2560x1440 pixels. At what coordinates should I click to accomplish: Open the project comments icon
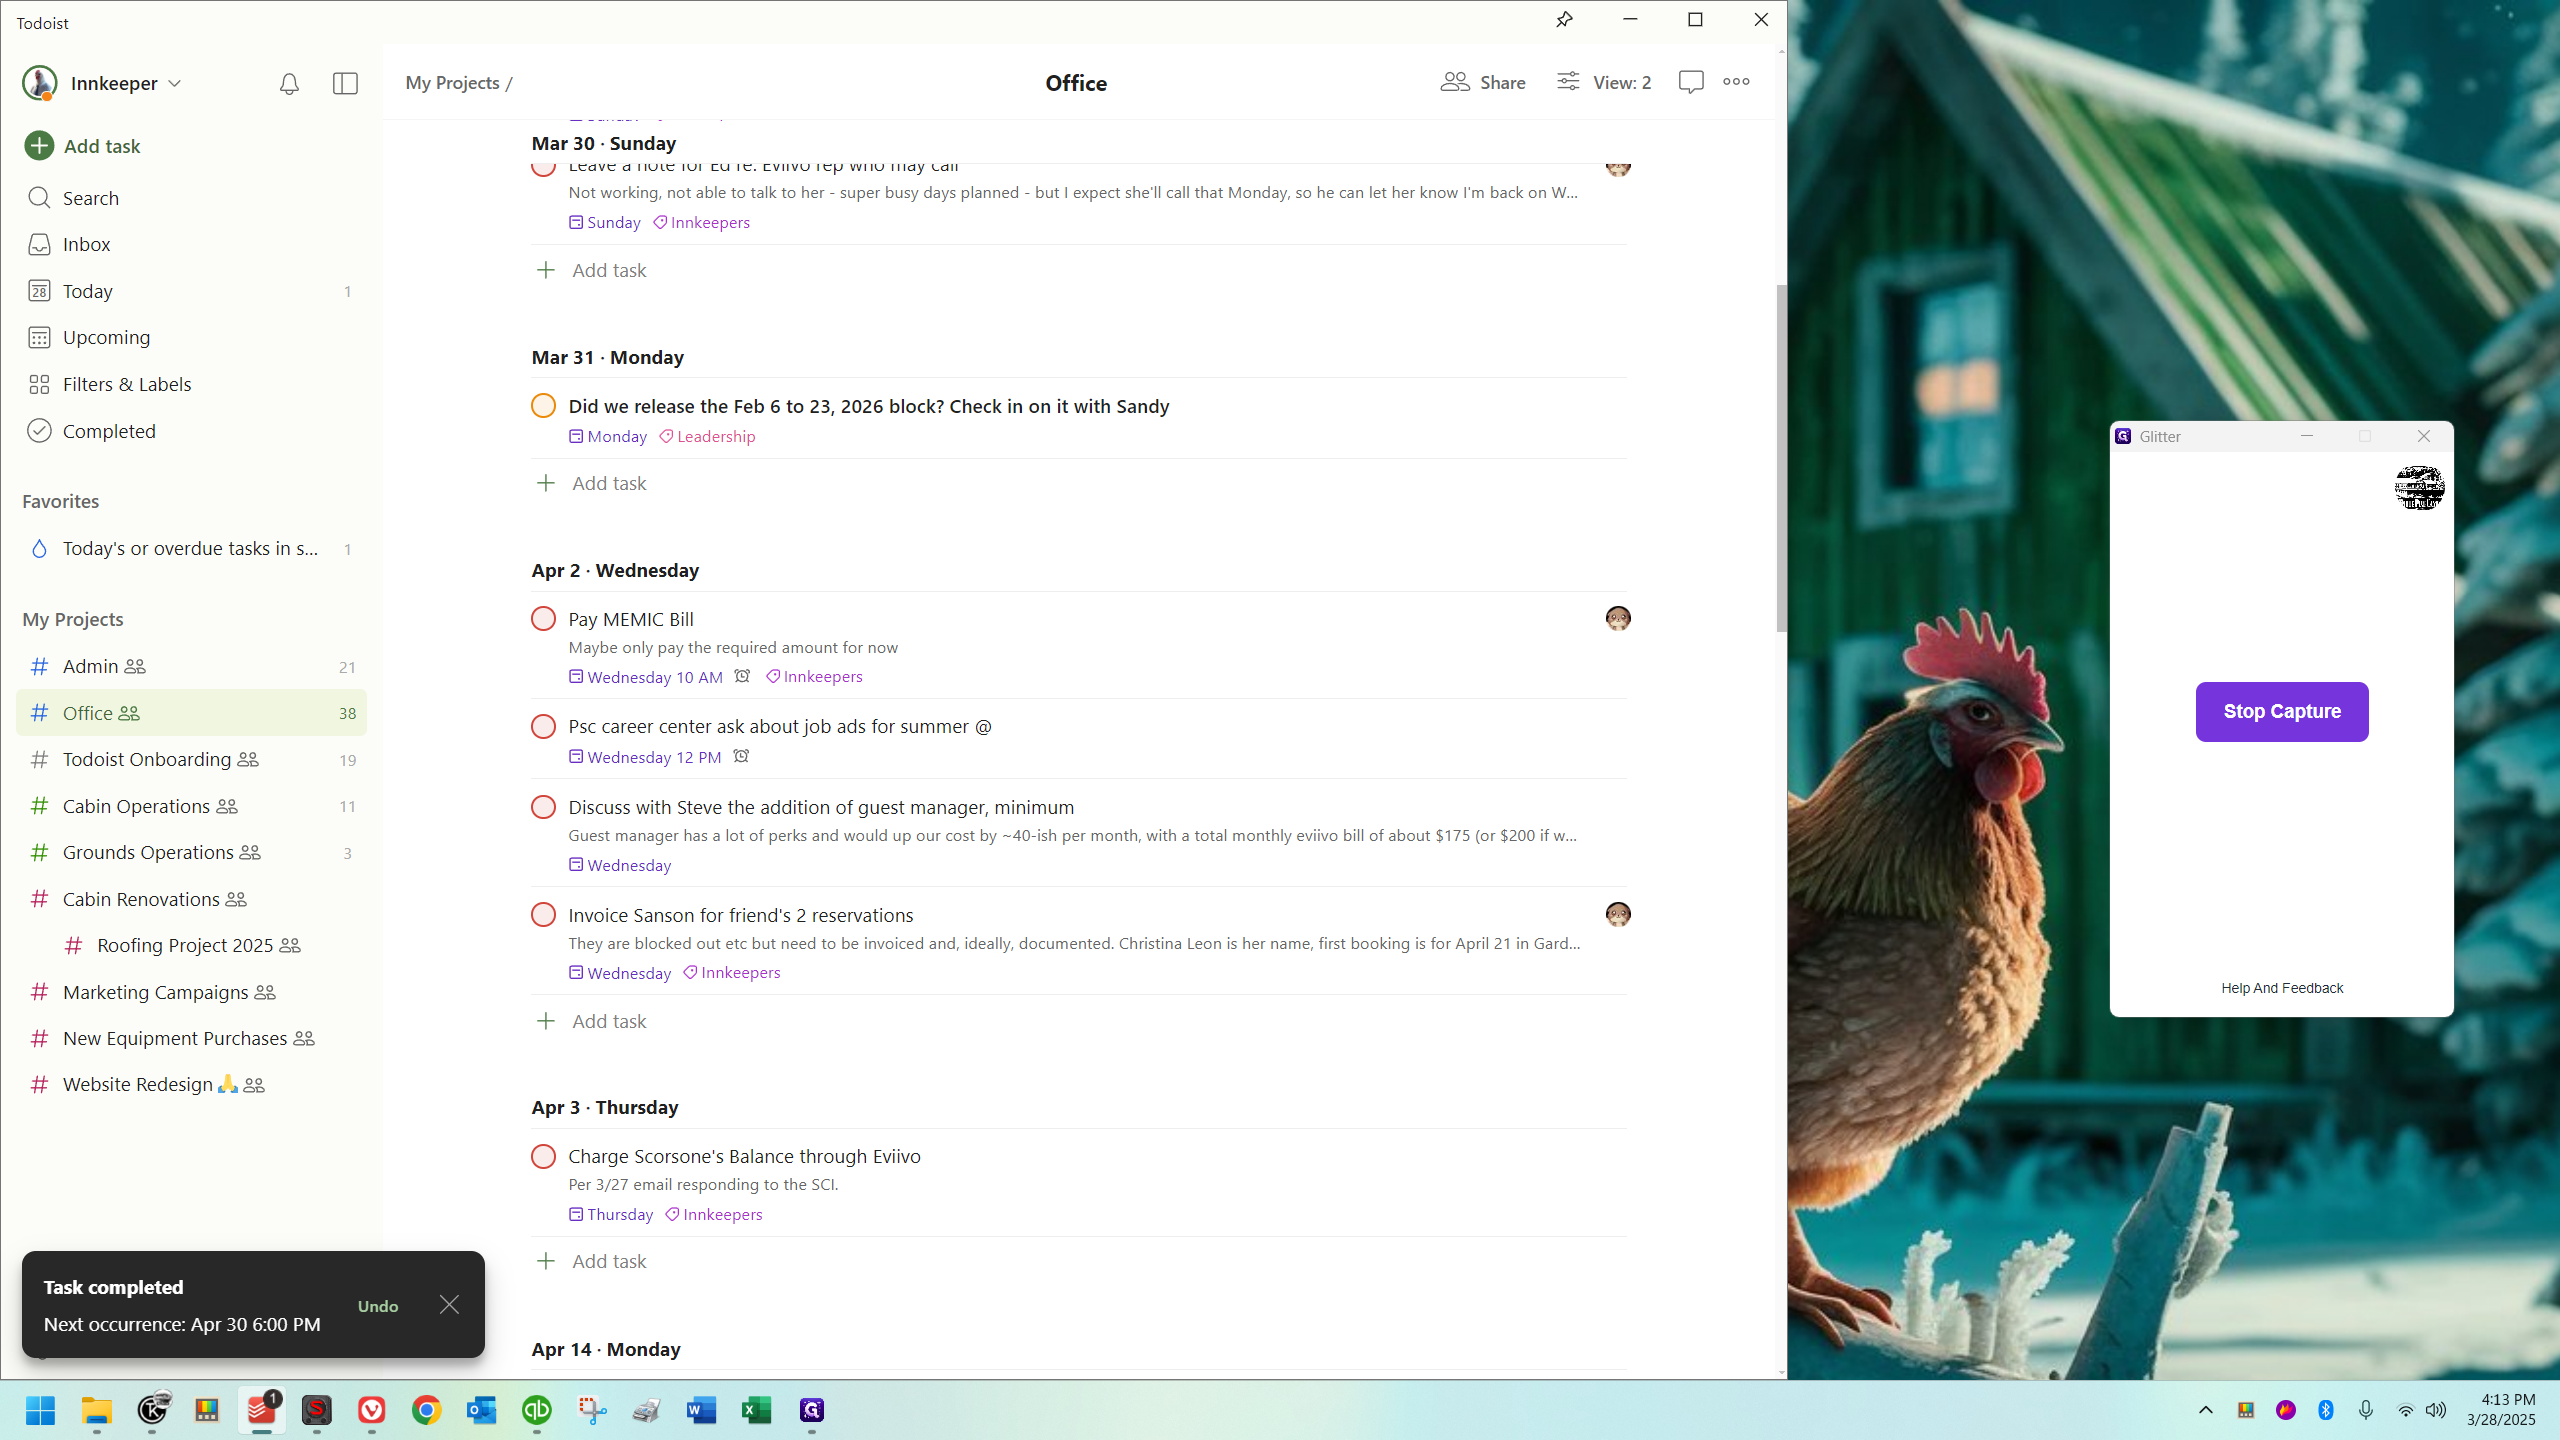pyautogui.click(x=1690, y=82)
